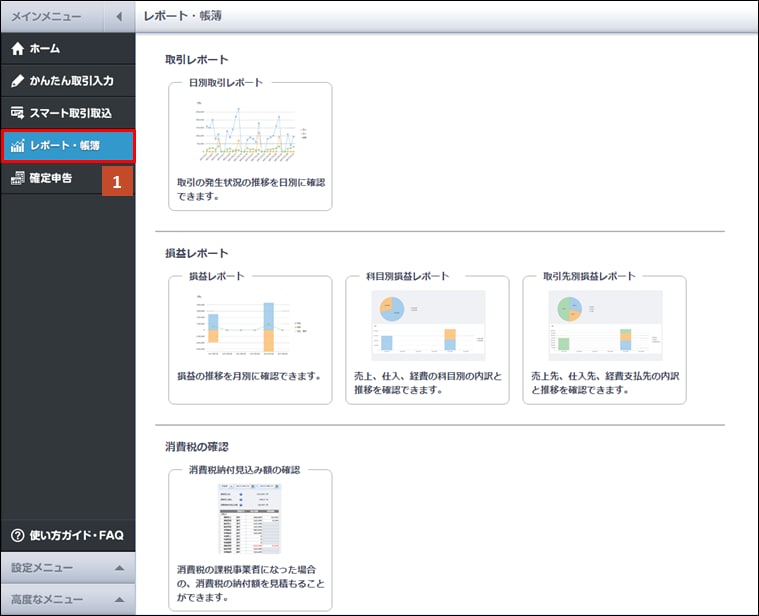Click the Home house icon
This screenshot has width=759, height=616.
point(17,49)
